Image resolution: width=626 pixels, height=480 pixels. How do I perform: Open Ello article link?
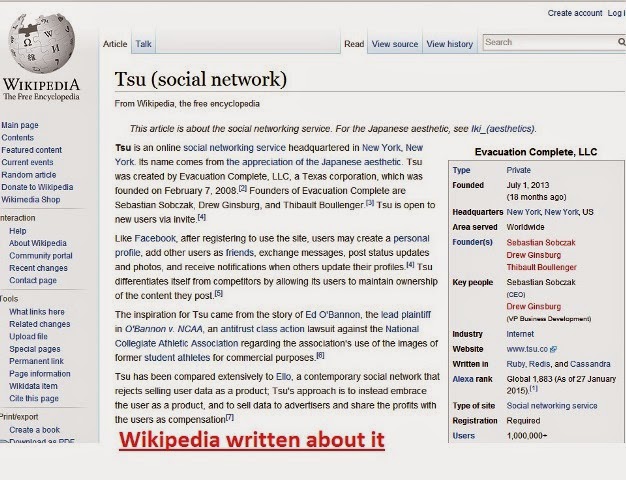pyautogui.click(x=283, y=377)
